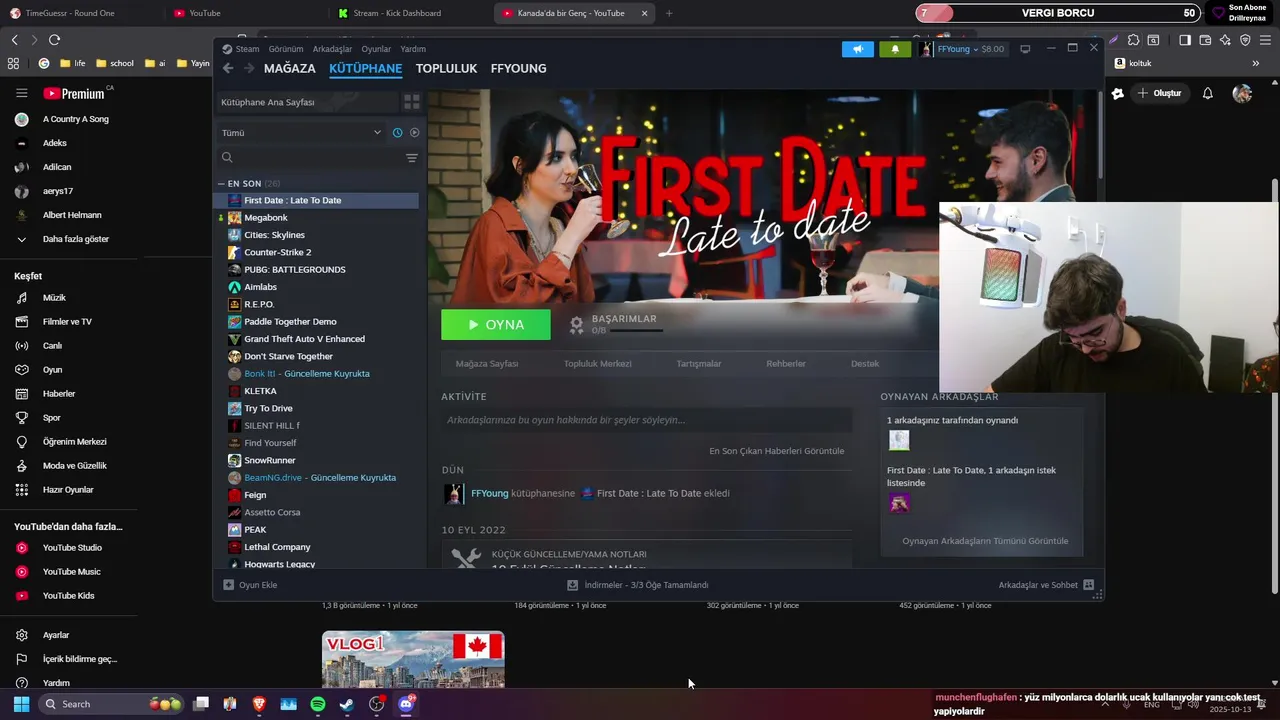This screenshot has height=720, width=1280.
Task: Open Tartışmalar discussions link
Action: click(x=699, y=364)
